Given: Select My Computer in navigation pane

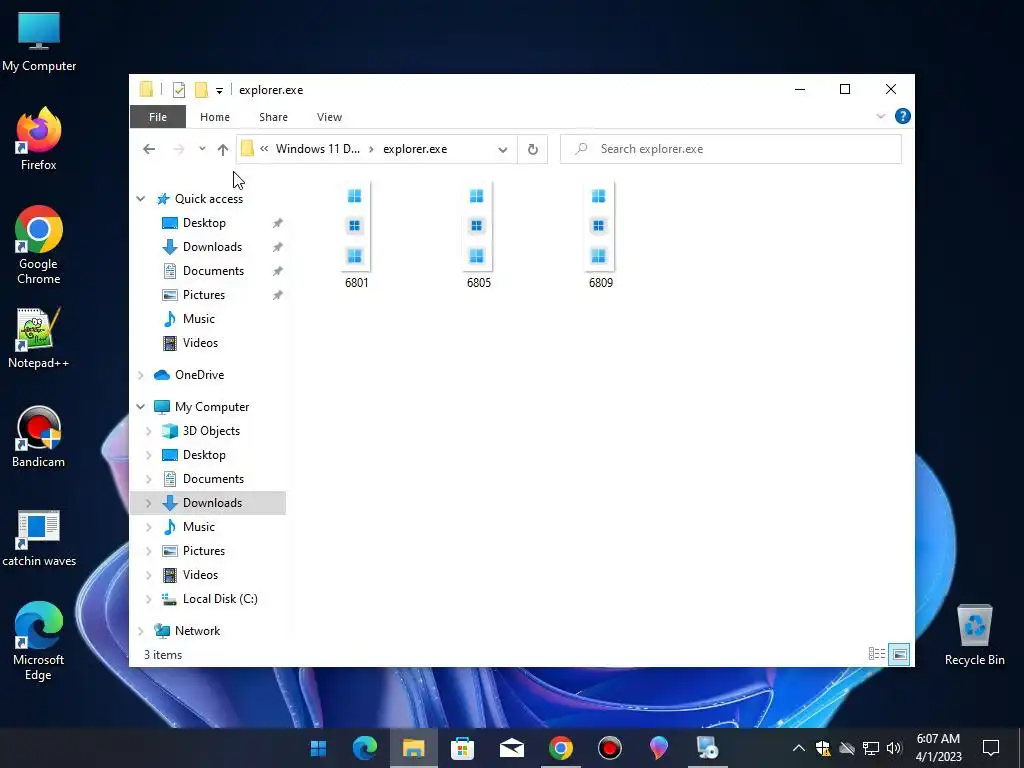Looking at the screenshot, I should pos(212,407).
